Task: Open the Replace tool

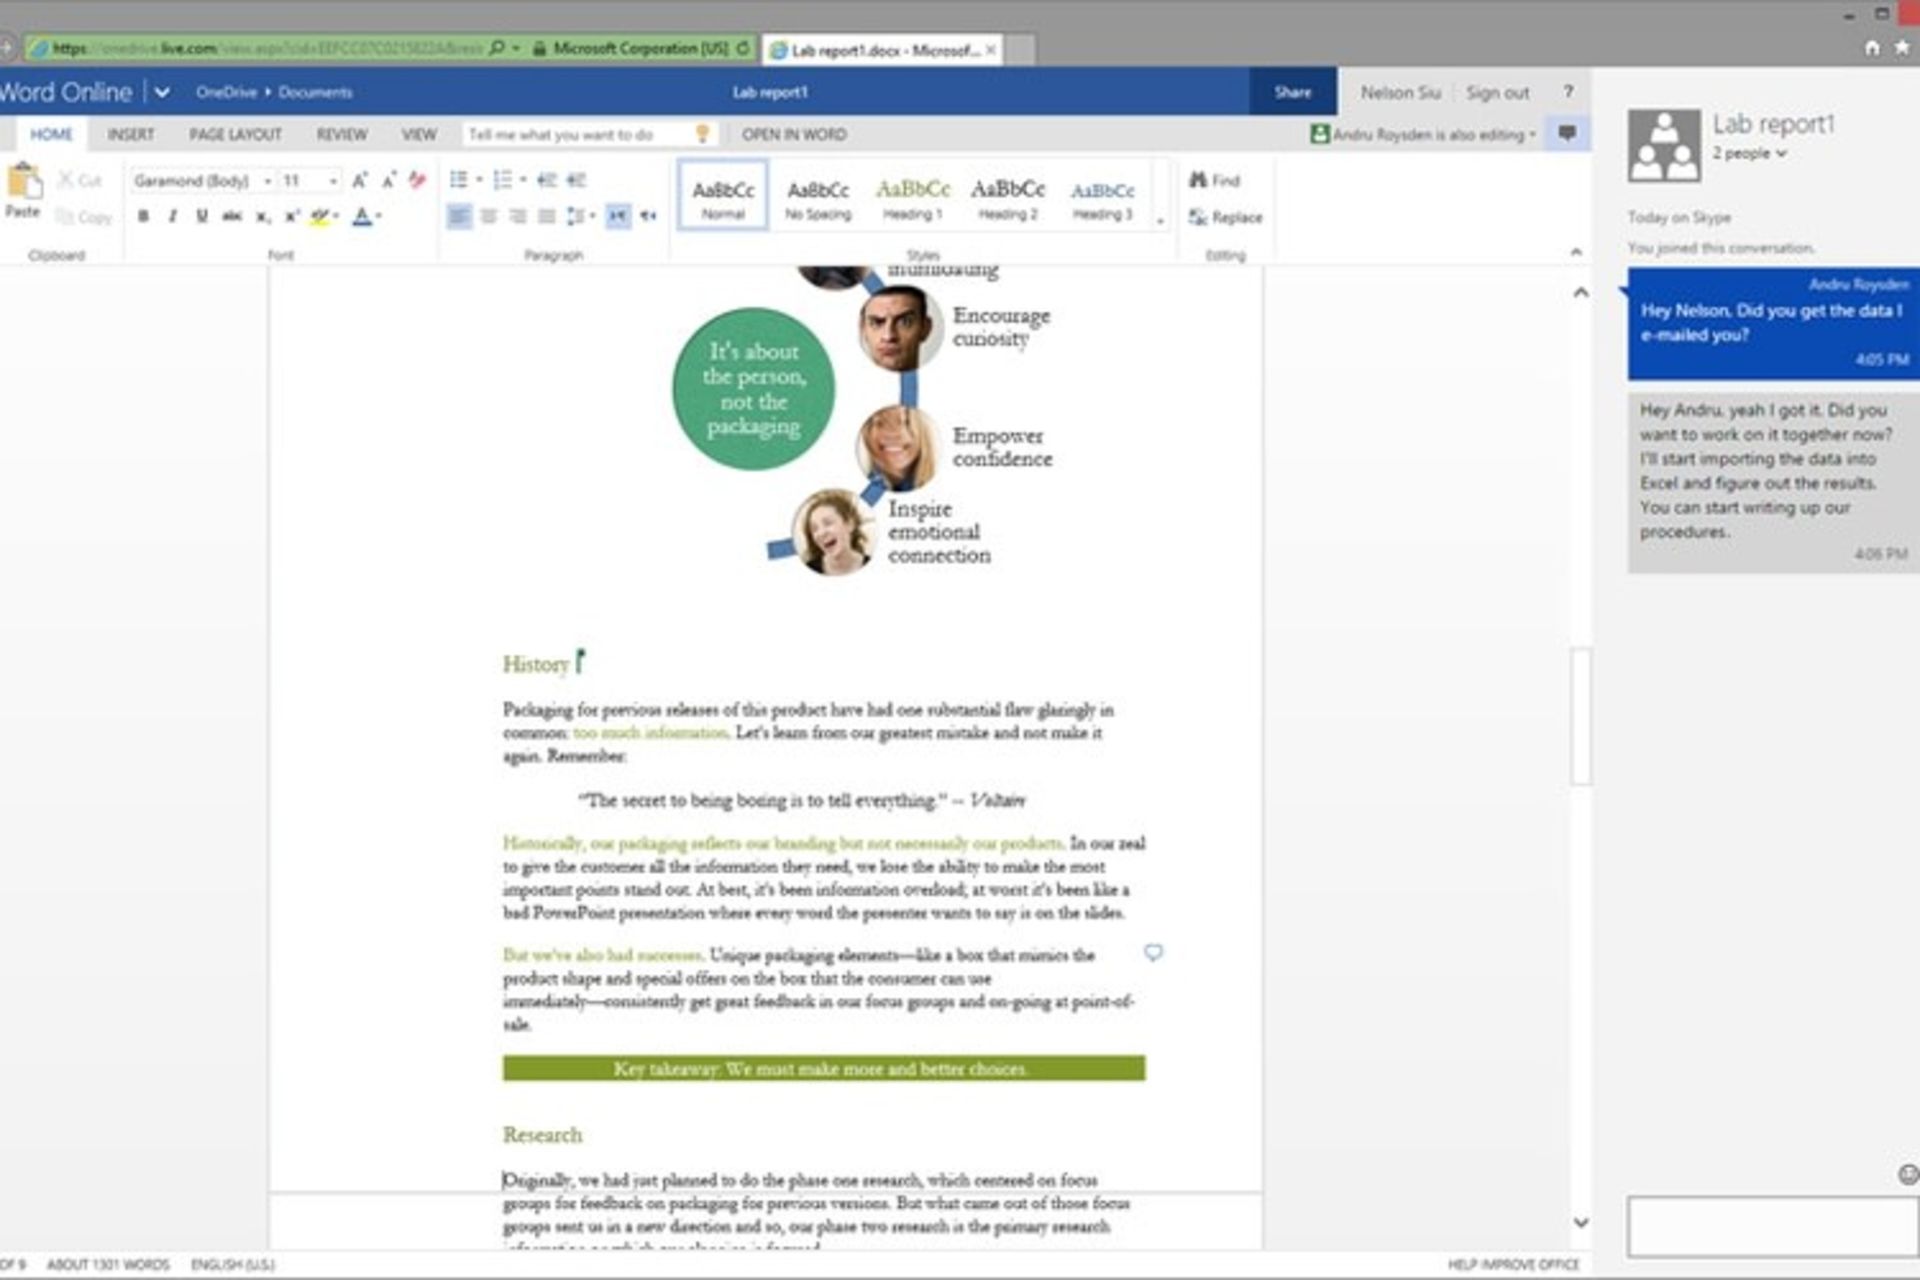Action: point(1226,217)
